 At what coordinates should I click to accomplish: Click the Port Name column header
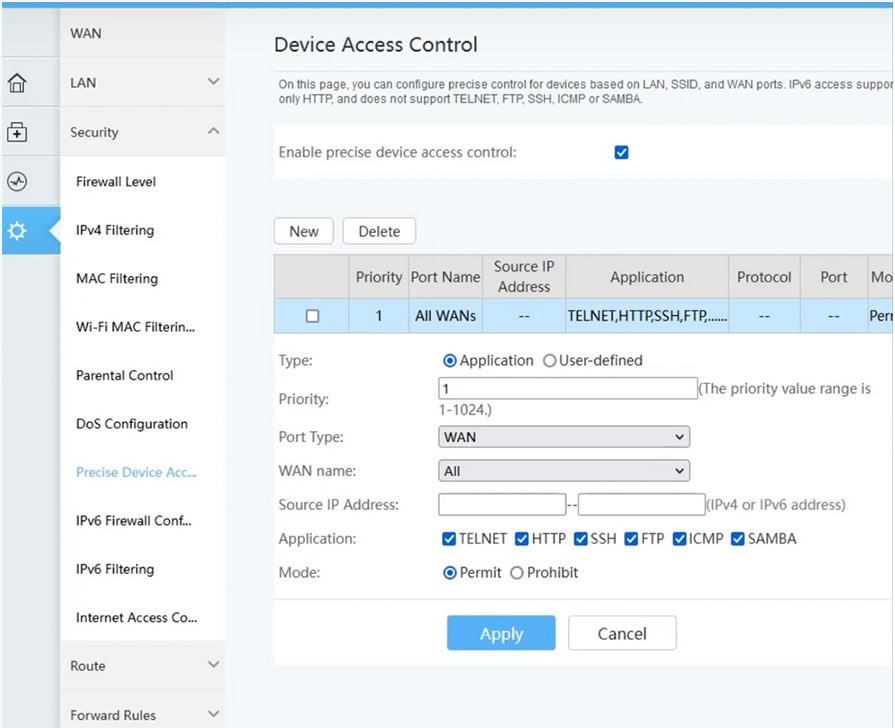tap(446, 277)
